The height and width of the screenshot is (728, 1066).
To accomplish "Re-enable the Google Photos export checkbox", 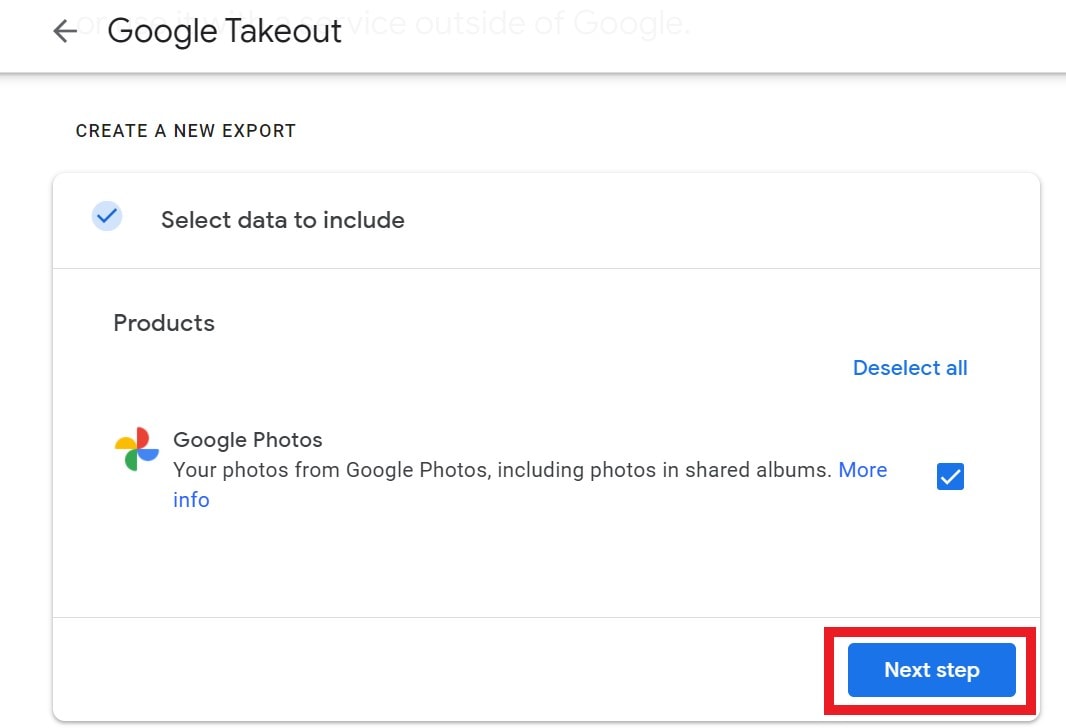I will [x=948, y=477].
